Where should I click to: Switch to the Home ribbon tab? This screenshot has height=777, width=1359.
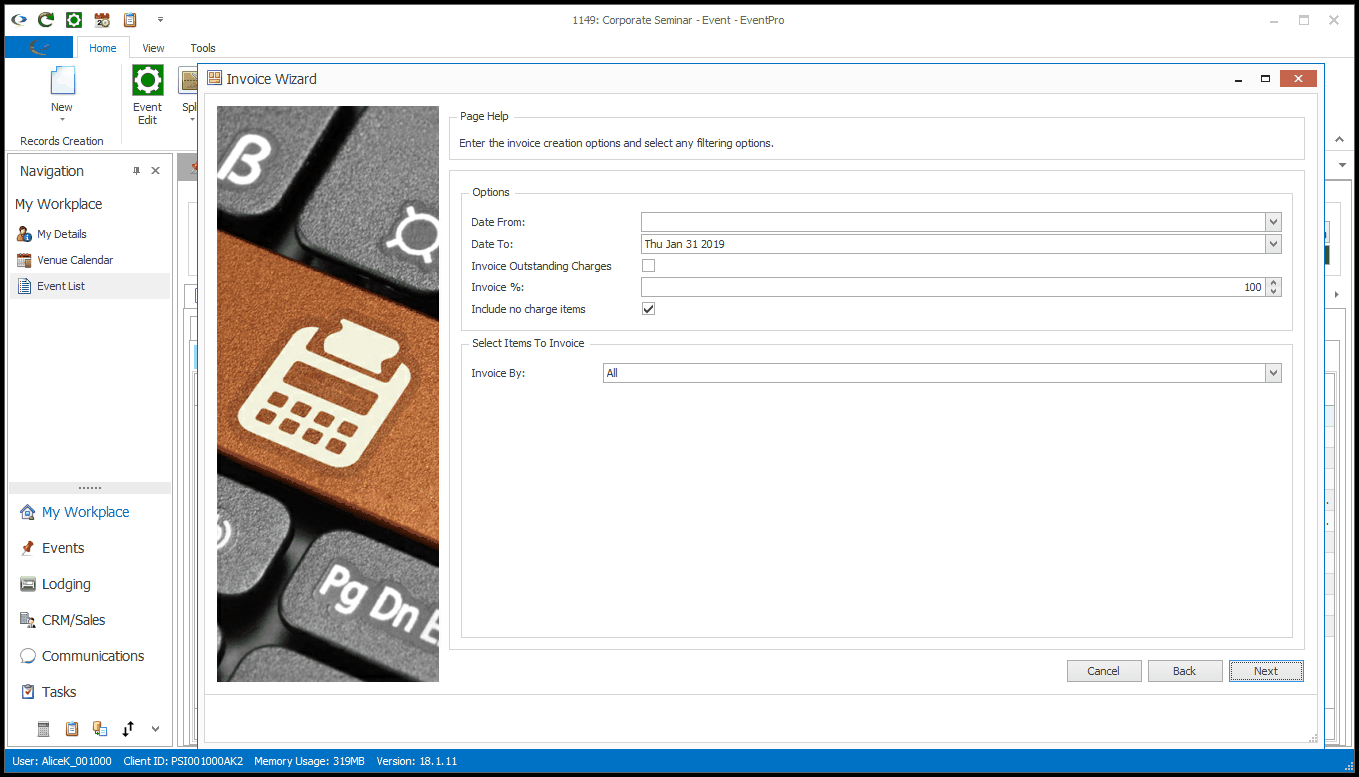click(103, 47)
